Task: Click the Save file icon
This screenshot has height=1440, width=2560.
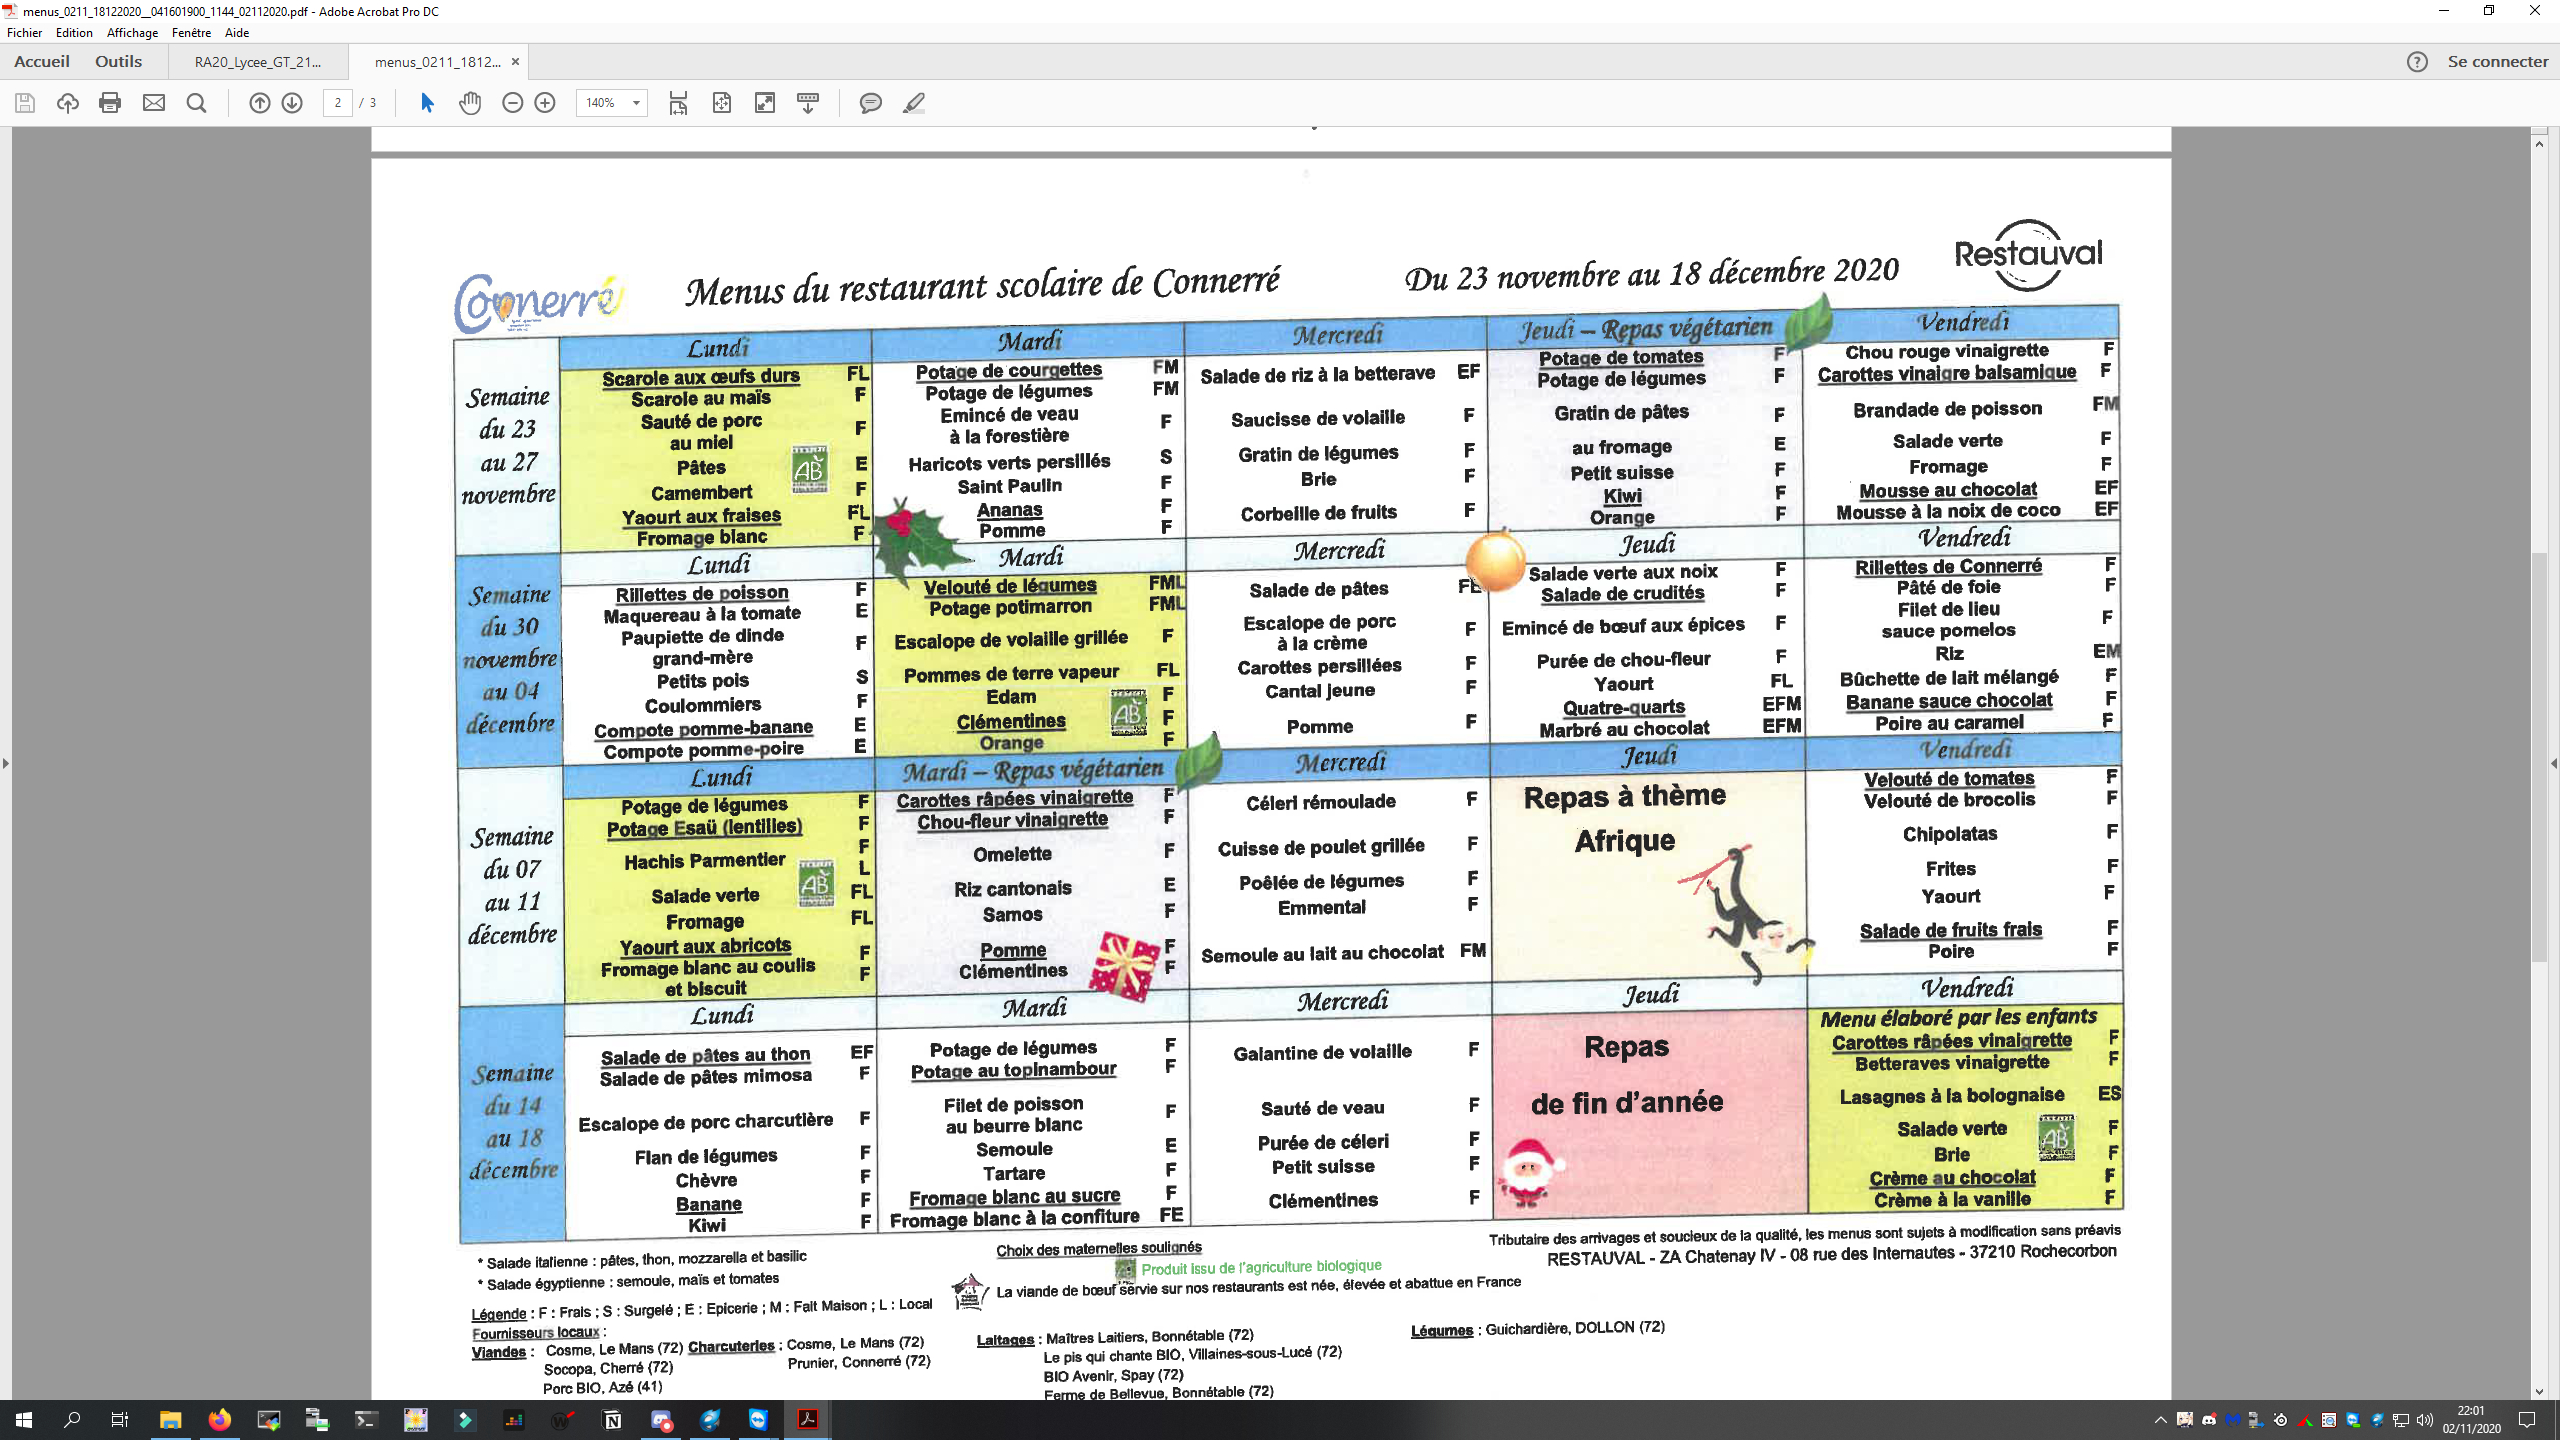Action: coord(25,103)
